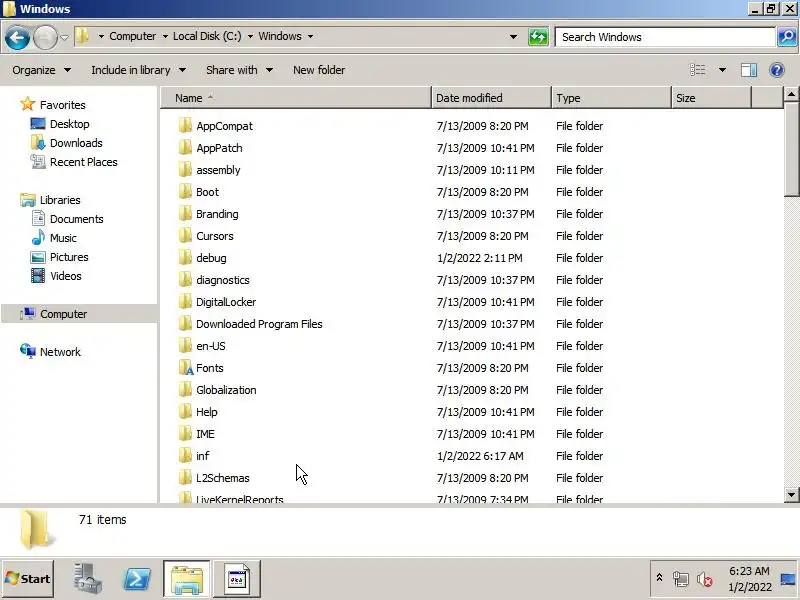Screen dimensions: 800x600
Task: Select Downloads in the navigation pane
Action: (x=76, y=143)
